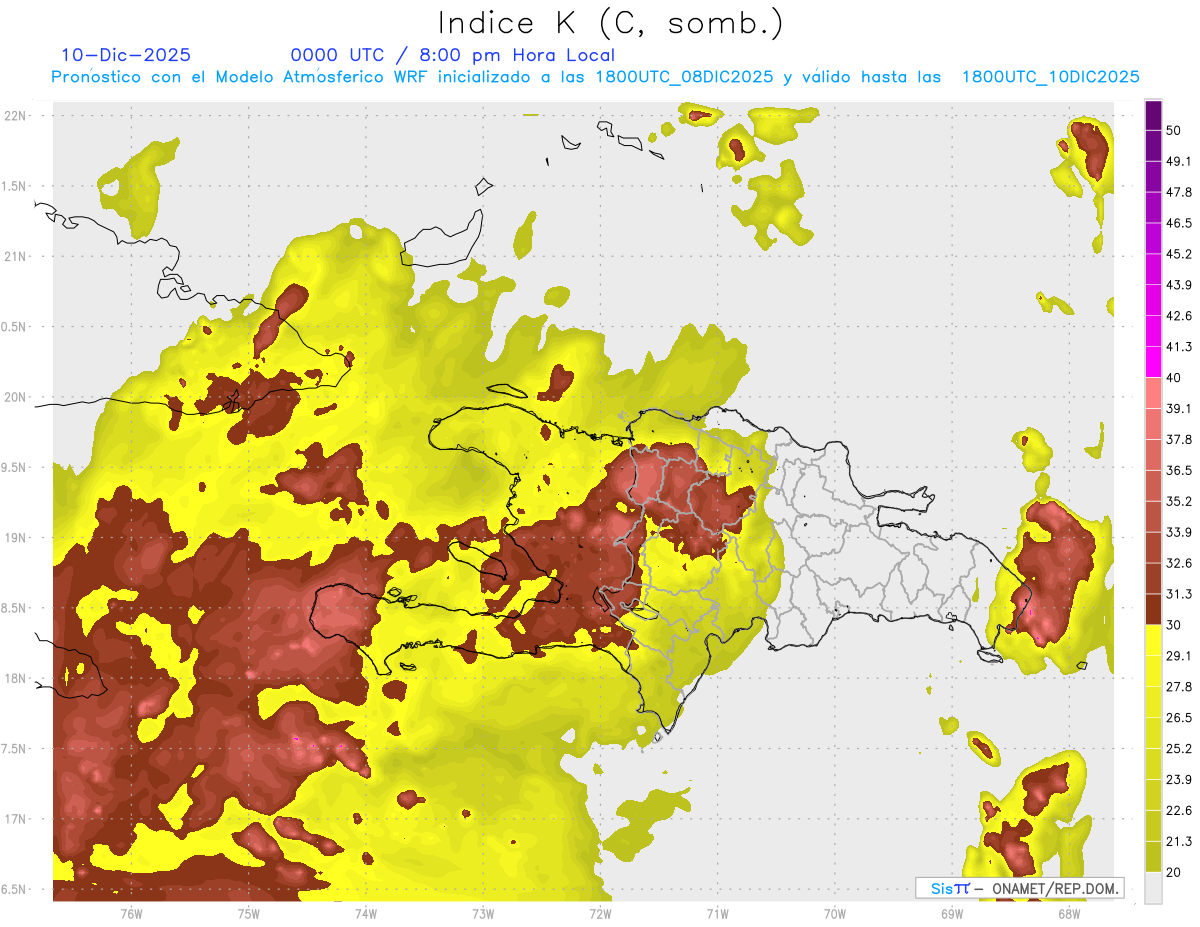This screenshot has width=1200, height=927.
Task: Click the latitude label '19N'
Action: click(x=16, y=538)
